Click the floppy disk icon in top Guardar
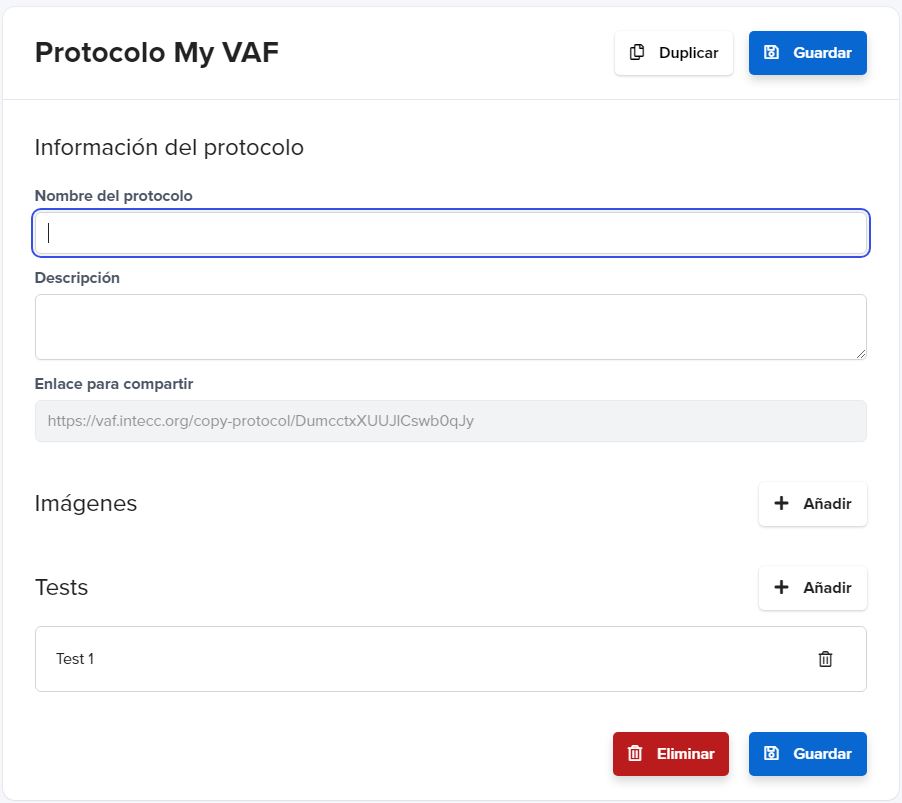 (771, 52)
